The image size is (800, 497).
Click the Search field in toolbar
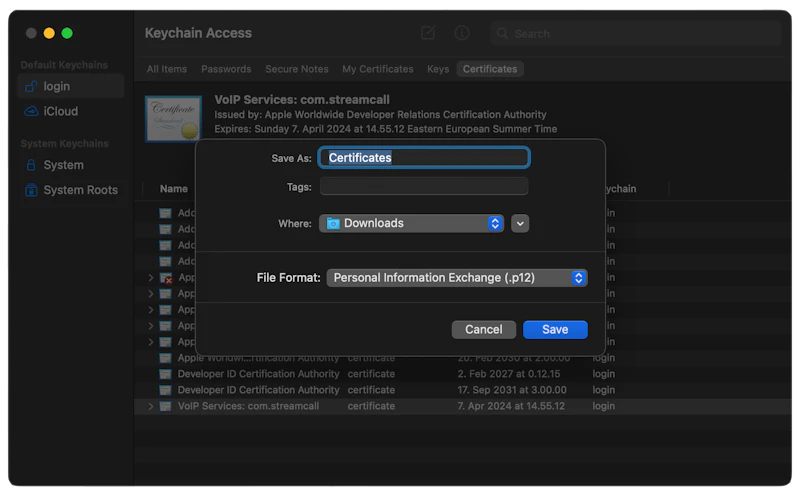click(635, 34)
